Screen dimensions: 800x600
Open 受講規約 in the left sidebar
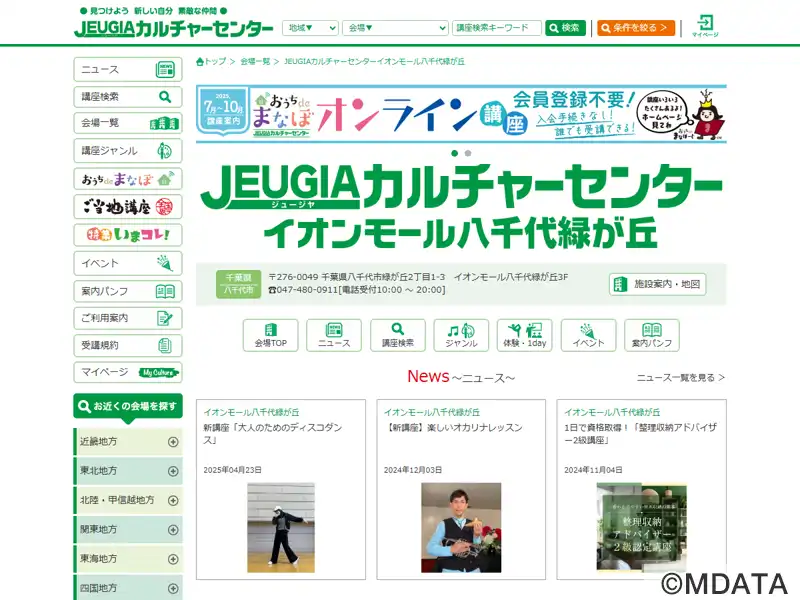coord(128,345)
